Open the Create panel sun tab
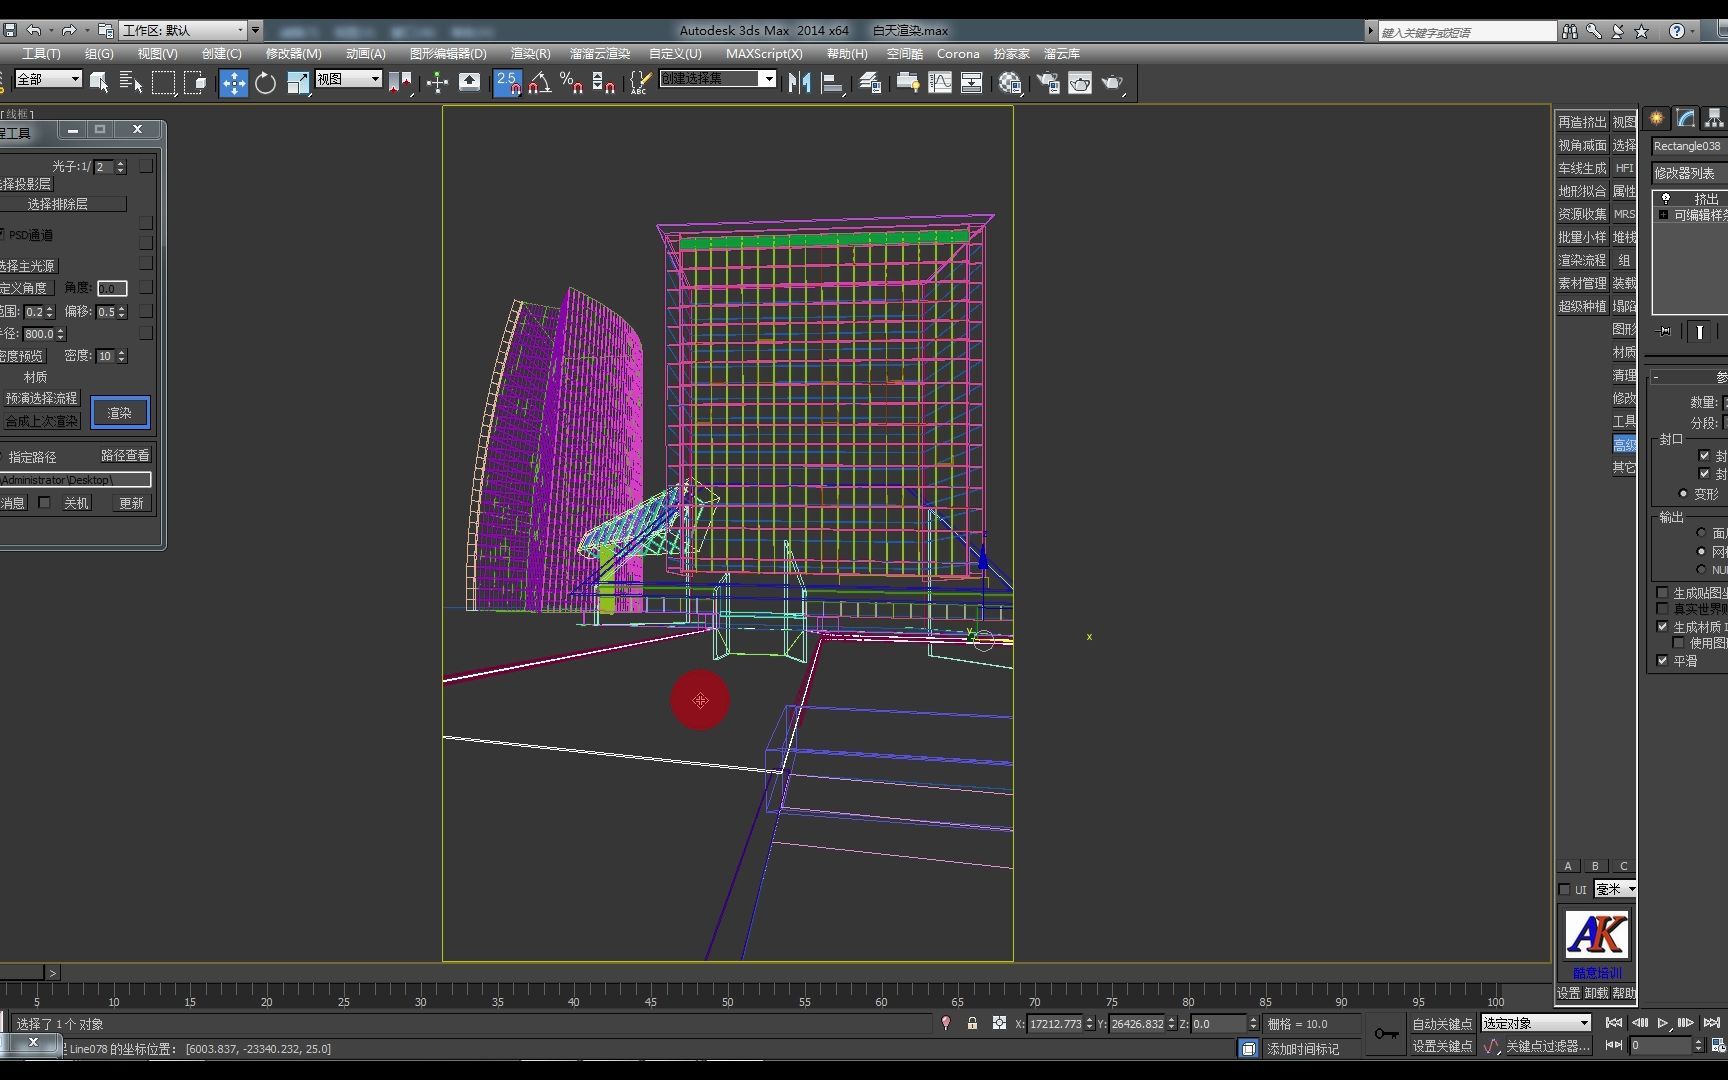This screenshot has width=1728, height=1080. click(x=1657, y=118)
